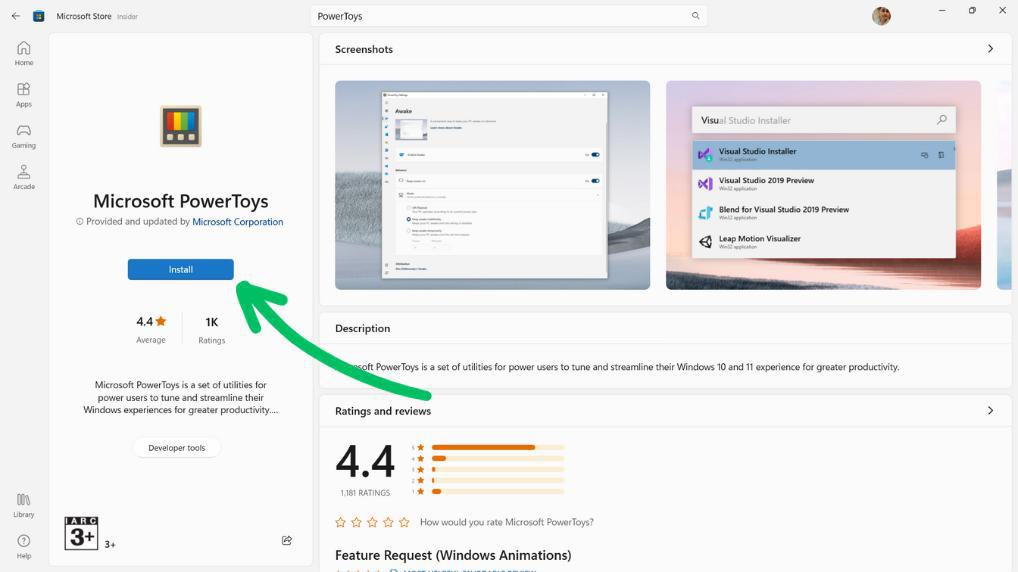Click the 5-star rating bar
This screenshot has width=1018, height=572.
[x=498, y=447]
